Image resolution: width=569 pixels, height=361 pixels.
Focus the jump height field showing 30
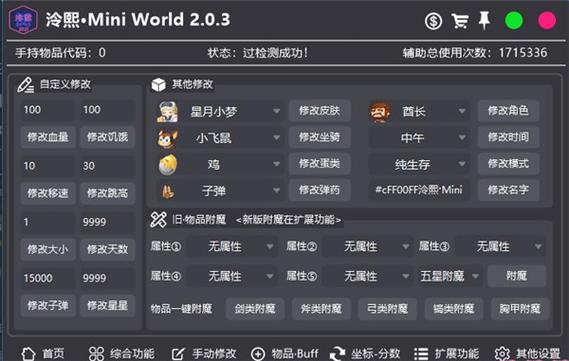(107, 166)
